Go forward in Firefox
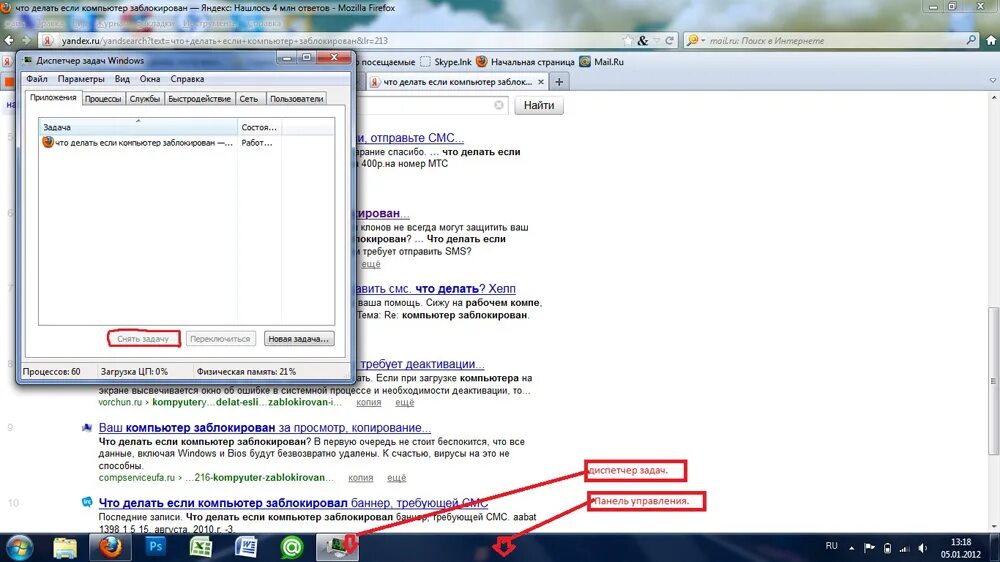Screen dimensions: 1000x562 tap(26, 40)
